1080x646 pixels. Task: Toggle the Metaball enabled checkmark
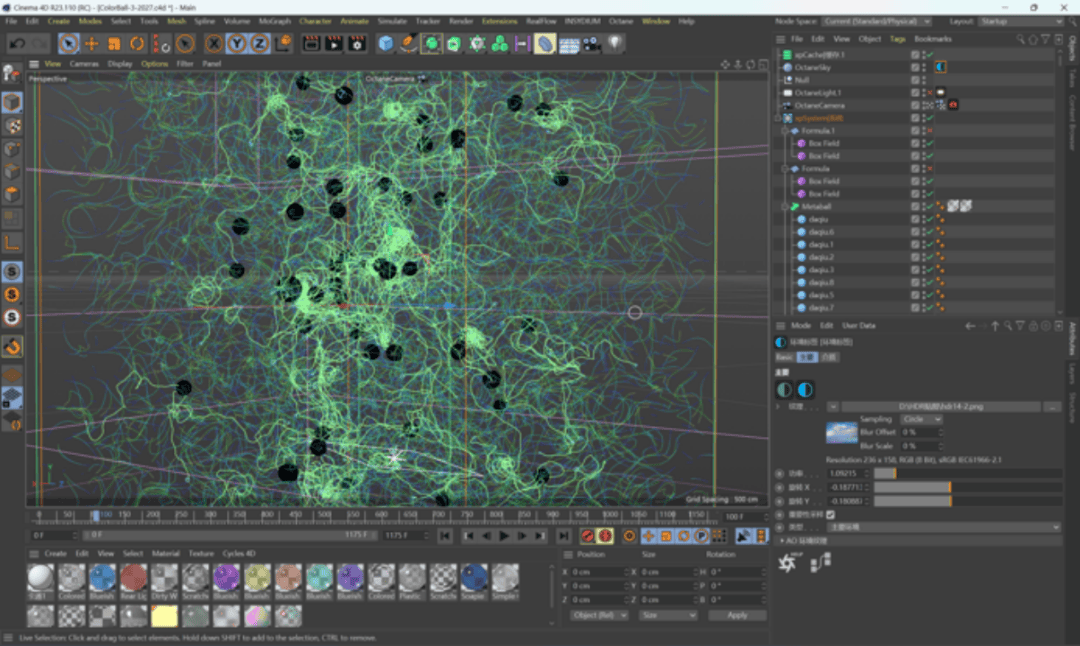(x=929, y=206)
